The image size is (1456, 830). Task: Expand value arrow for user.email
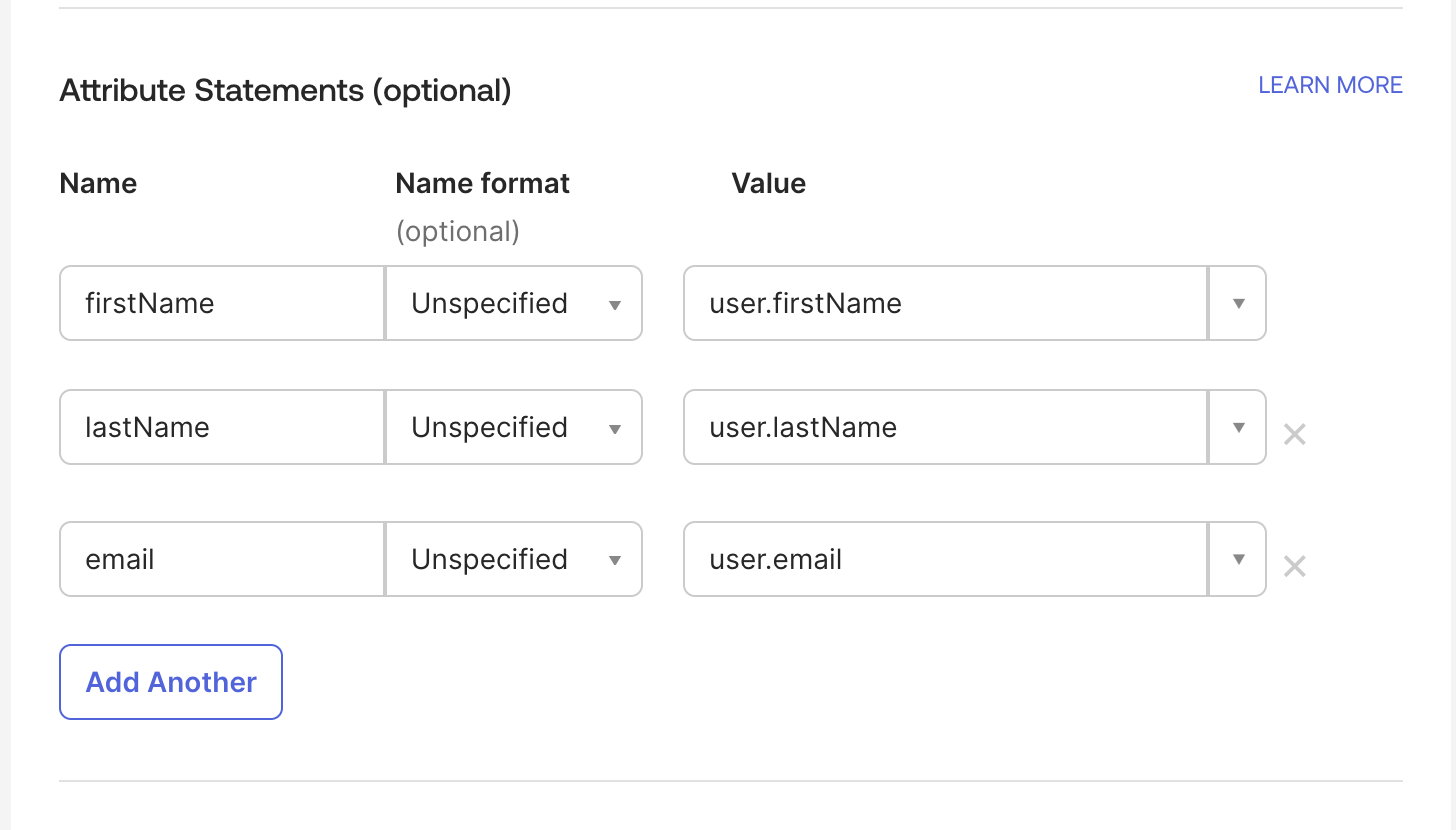[x=1238, y=559]
